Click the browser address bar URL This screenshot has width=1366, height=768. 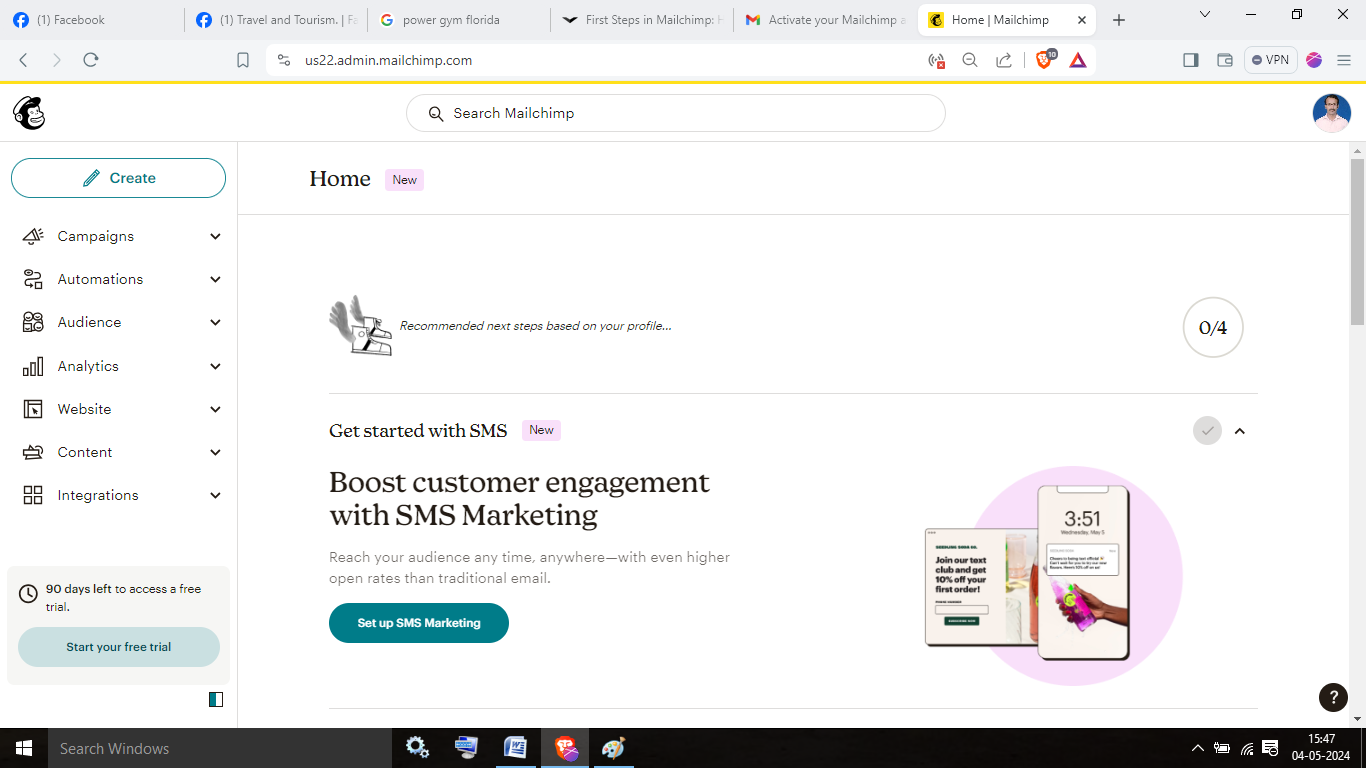point(388,60)
